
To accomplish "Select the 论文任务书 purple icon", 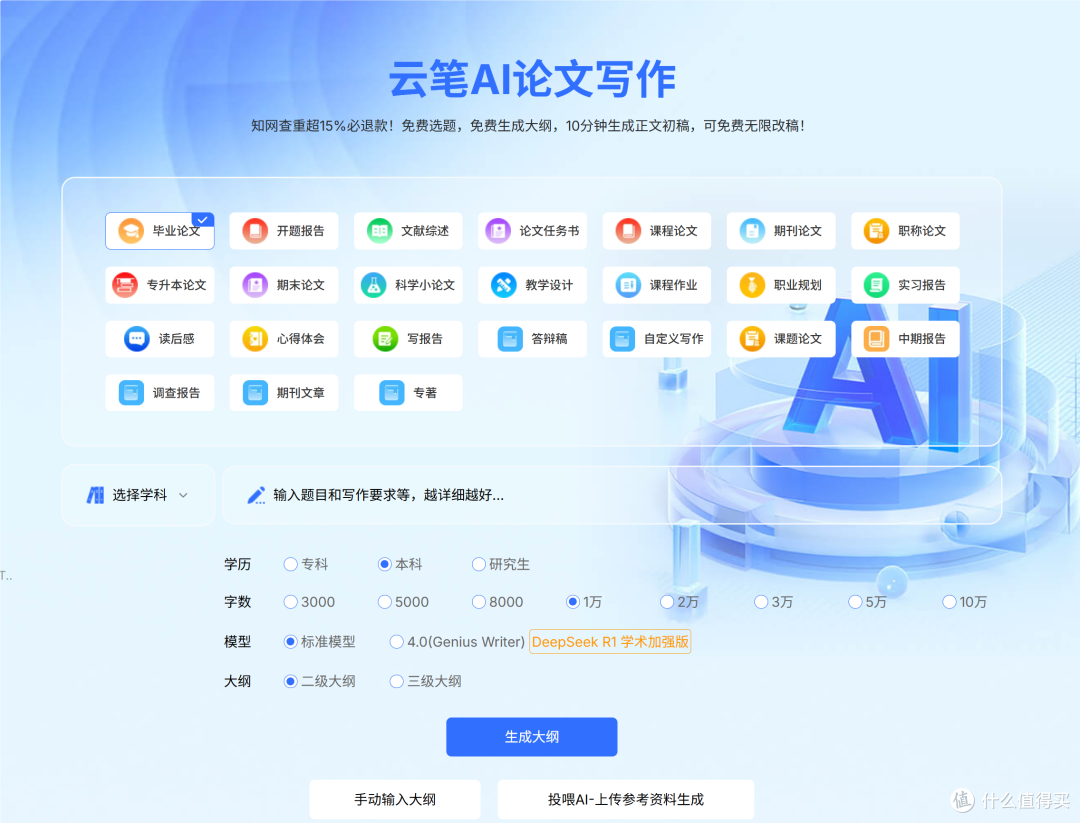I will (x=497, y=231).
